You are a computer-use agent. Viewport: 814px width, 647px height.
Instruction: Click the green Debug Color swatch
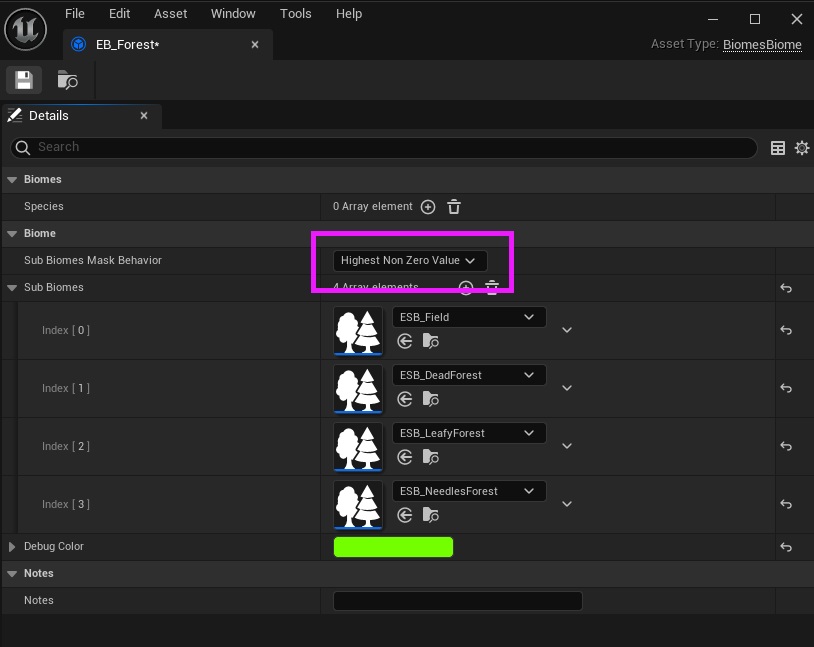click(x=393, y=547)
